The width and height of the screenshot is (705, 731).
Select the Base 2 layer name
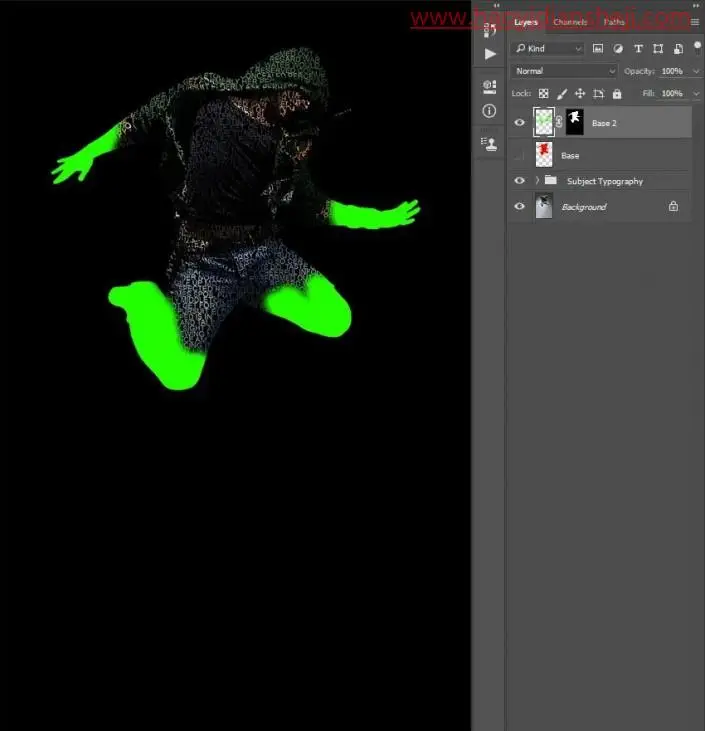(x=604, y=123)
